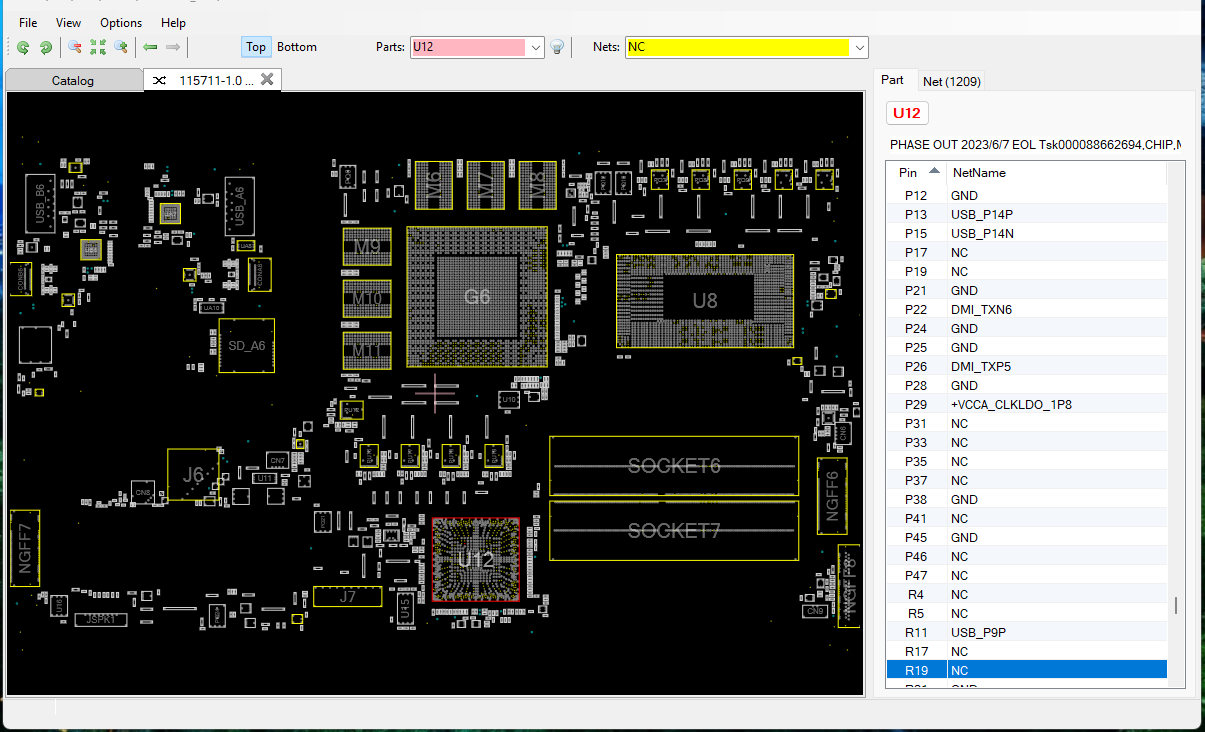Click the light bulb highlight icon

558,47
